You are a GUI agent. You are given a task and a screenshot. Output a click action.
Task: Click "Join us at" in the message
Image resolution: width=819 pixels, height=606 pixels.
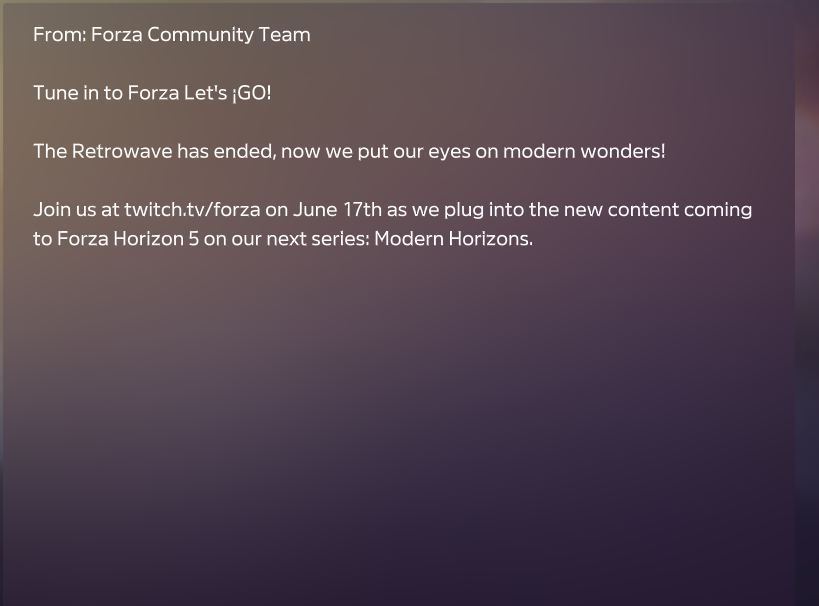click(76, 210)
